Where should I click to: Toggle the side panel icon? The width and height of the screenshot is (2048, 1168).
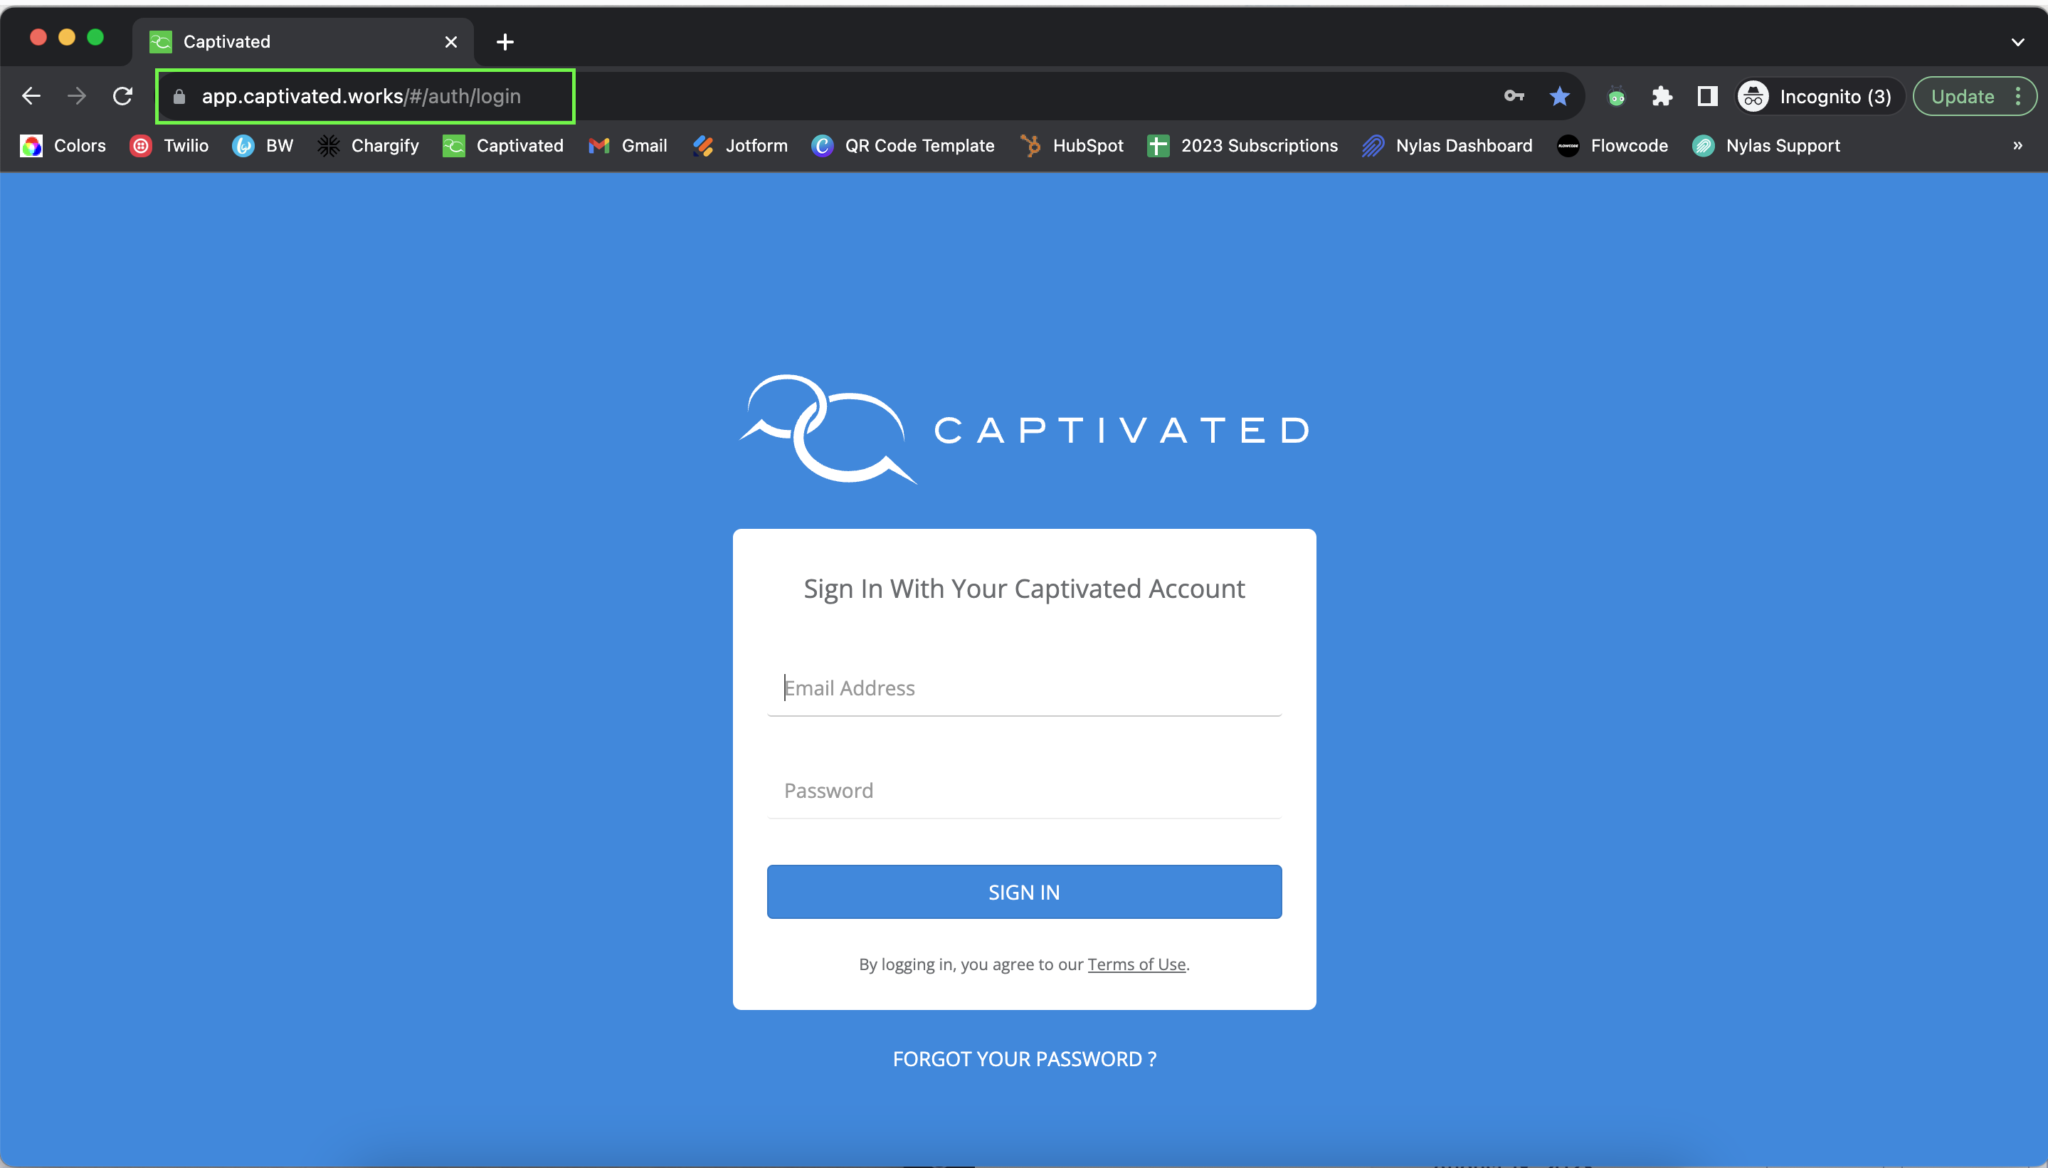(x=1707, y=96)
